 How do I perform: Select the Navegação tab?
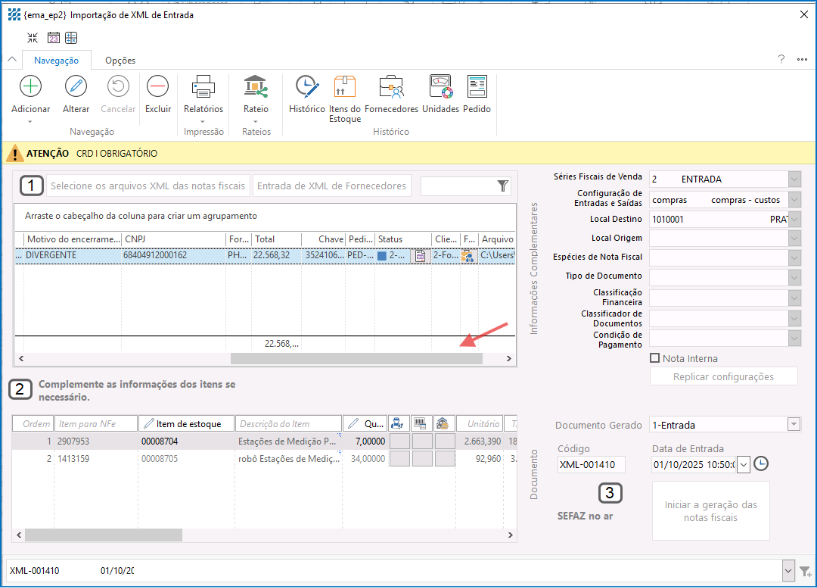pyautogui.click(x=56, y=61)
